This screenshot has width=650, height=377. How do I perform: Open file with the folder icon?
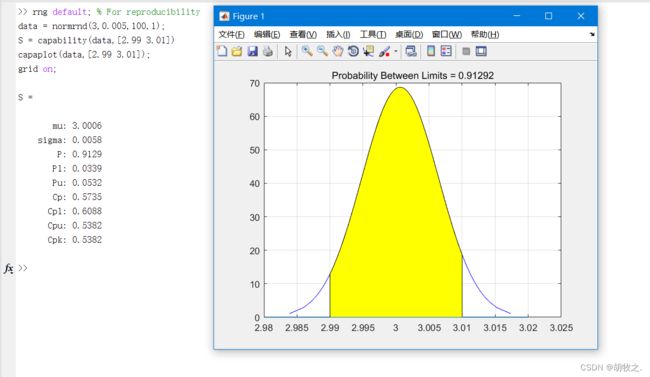pyautogui.click(x=237, y=51)
